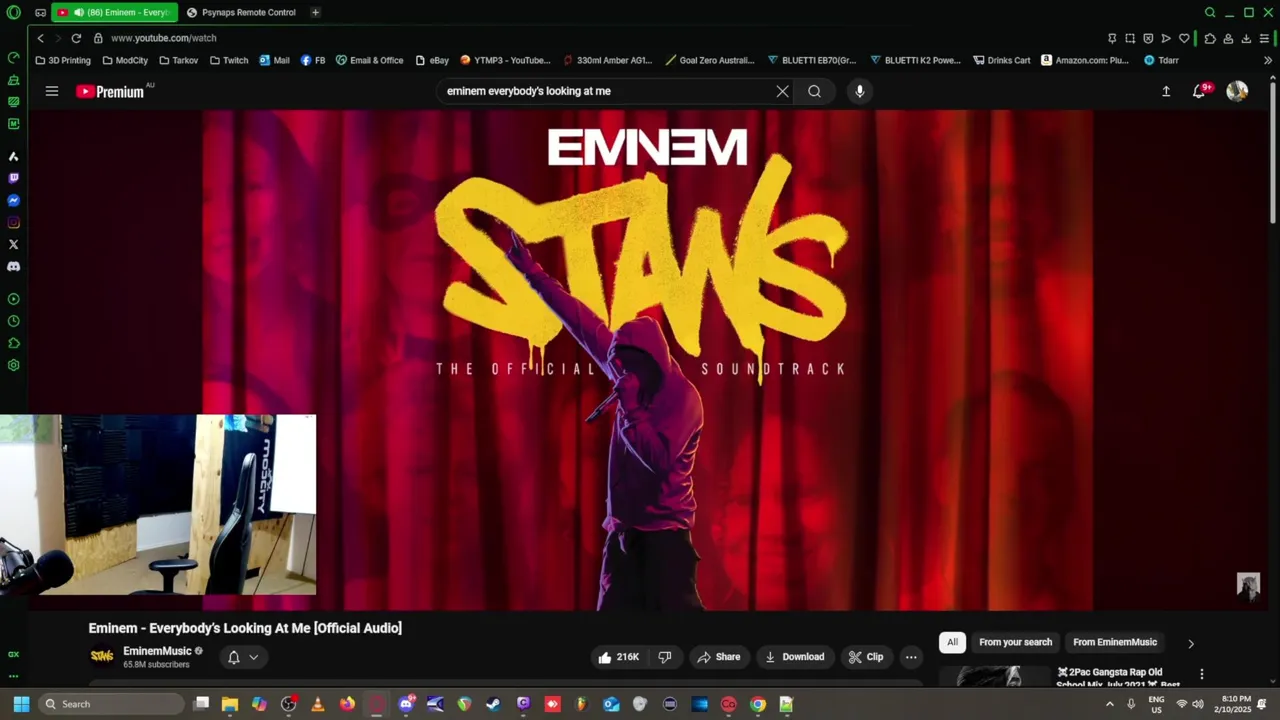
Task: Open X in Opera sidebar
Action: (x=13, y=245)
